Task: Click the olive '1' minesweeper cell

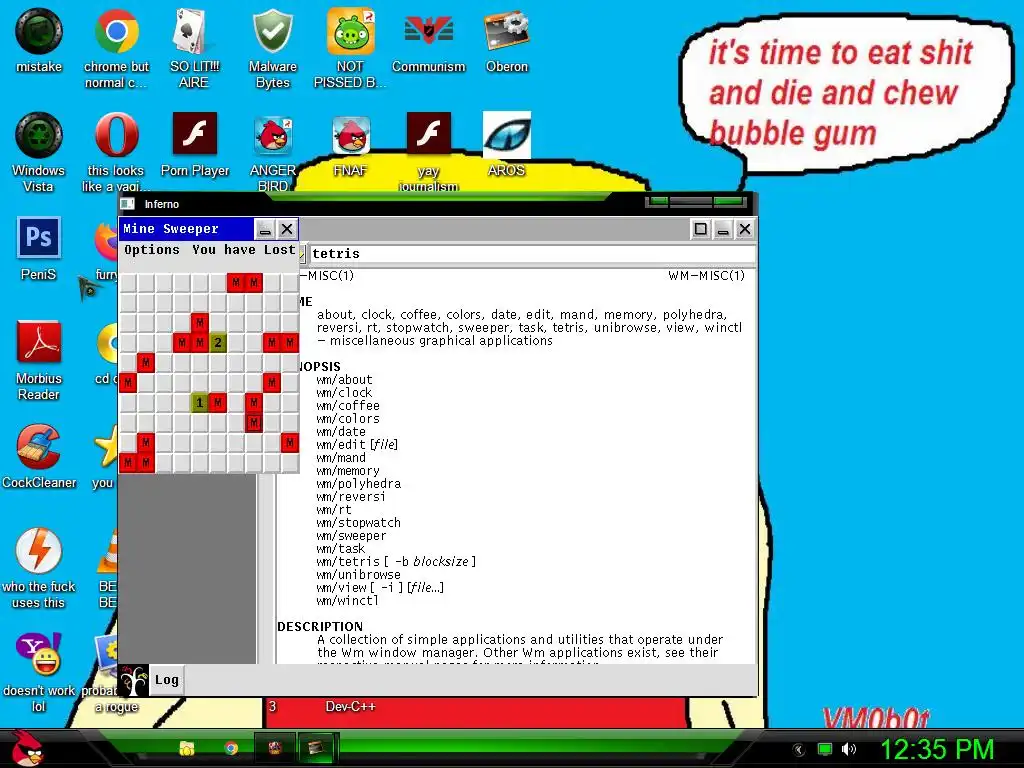Action: tap(200, 402)
